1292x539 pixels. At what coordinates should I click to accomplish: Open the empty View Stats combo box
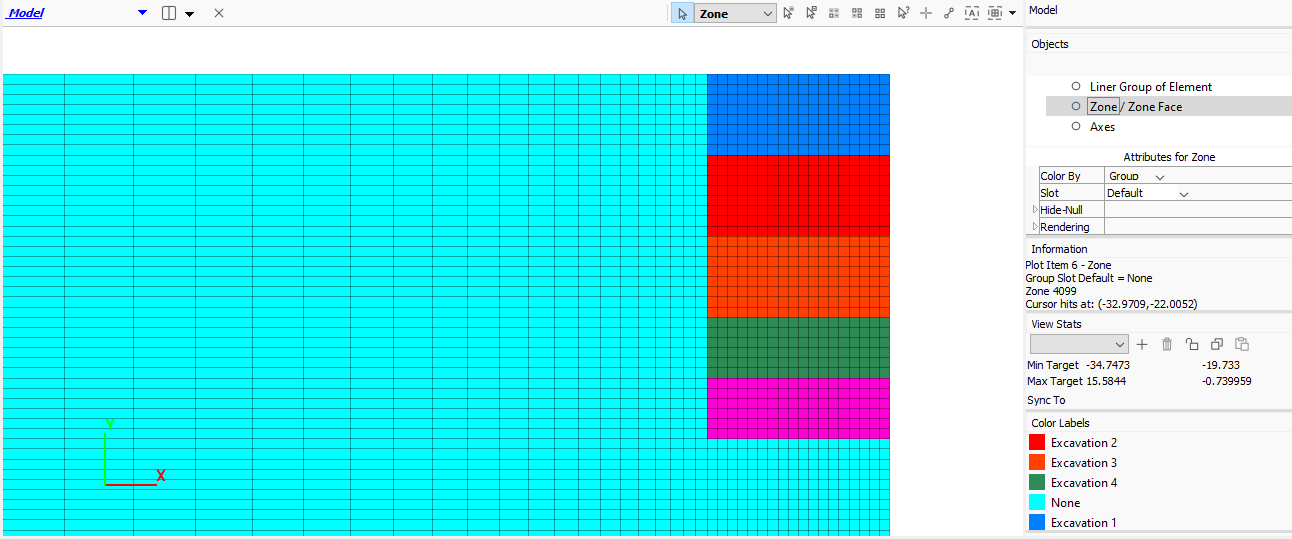tap(1079, 344)
